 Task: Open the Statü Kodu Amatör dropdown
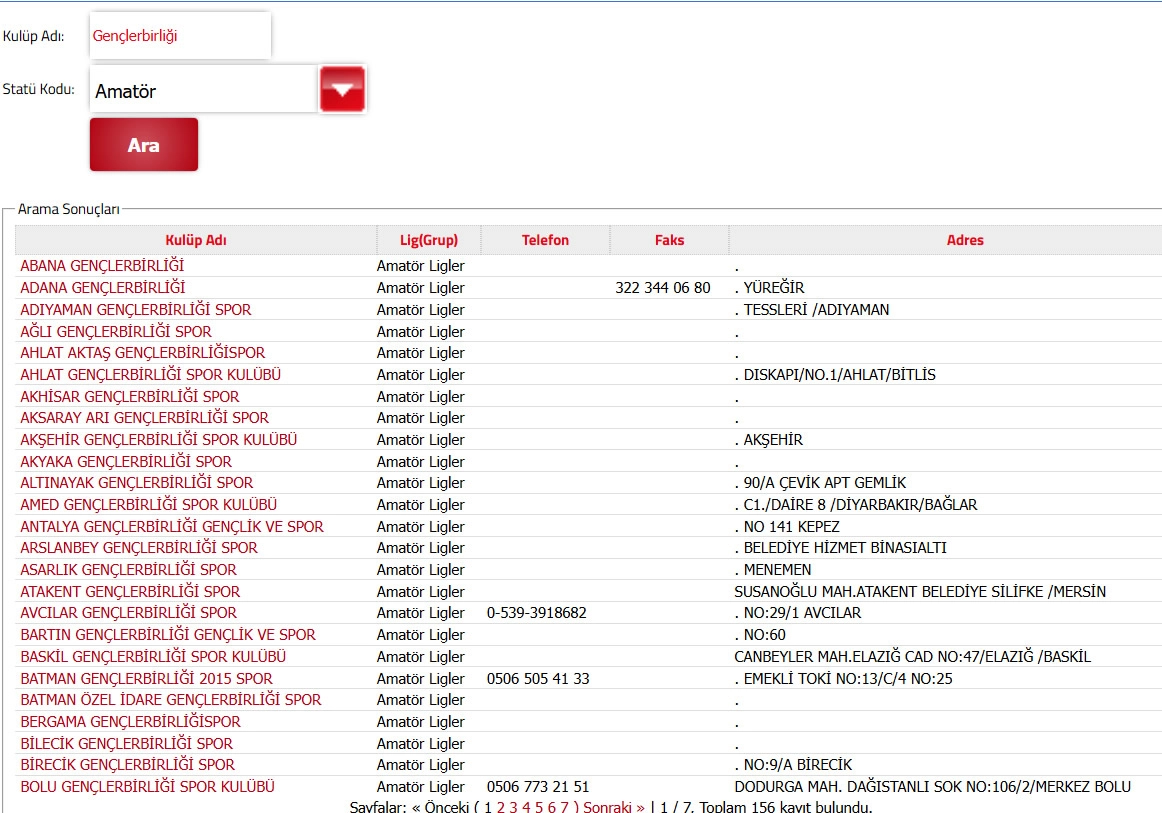tap(203, 90)
